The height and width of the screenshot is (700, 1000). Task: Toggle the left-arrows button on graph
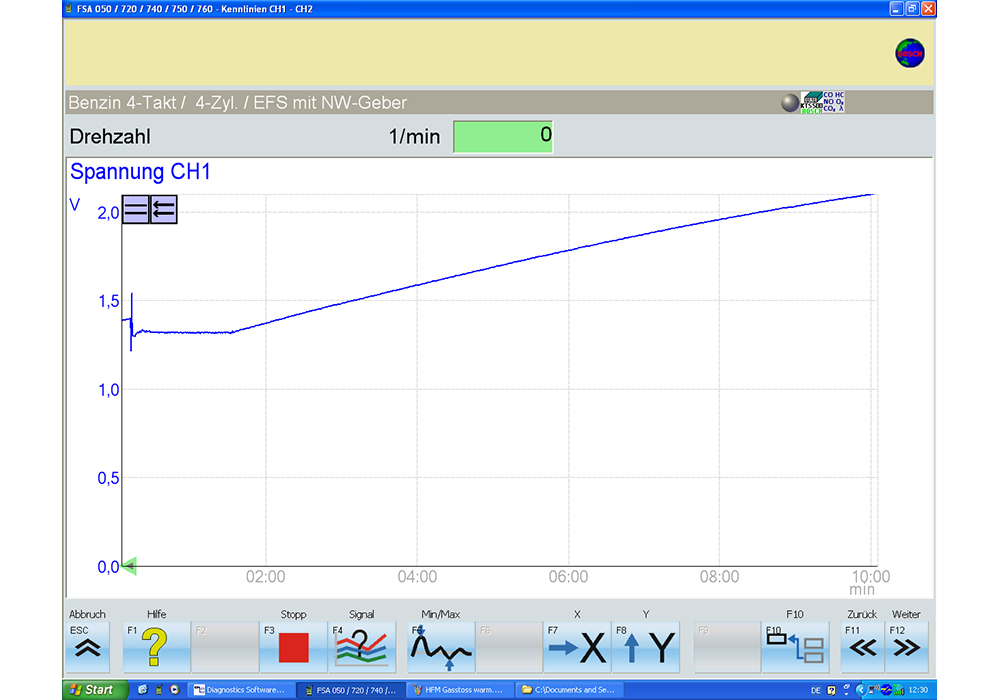164,209
